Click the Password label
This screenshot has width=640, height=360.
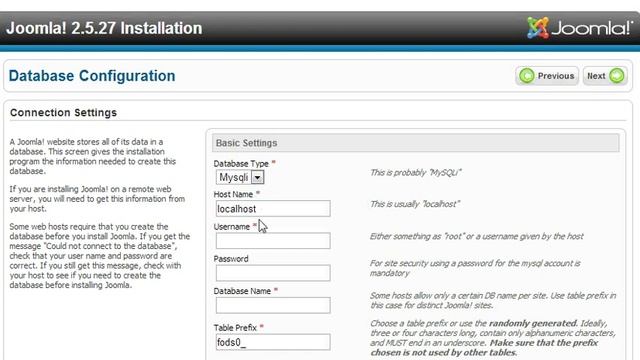coord(231,259)
